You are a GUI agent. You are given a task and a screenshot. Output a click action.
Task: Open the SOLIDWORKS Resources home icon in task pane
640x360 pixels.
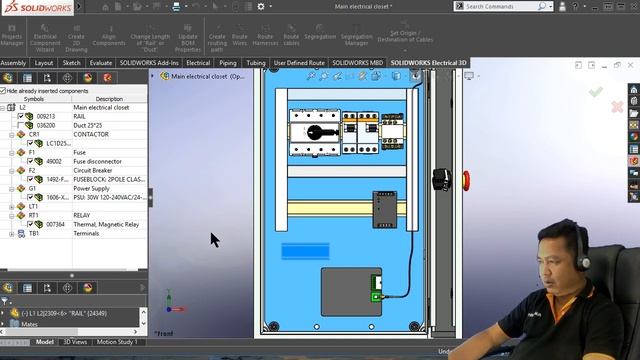tap(634, 89)
